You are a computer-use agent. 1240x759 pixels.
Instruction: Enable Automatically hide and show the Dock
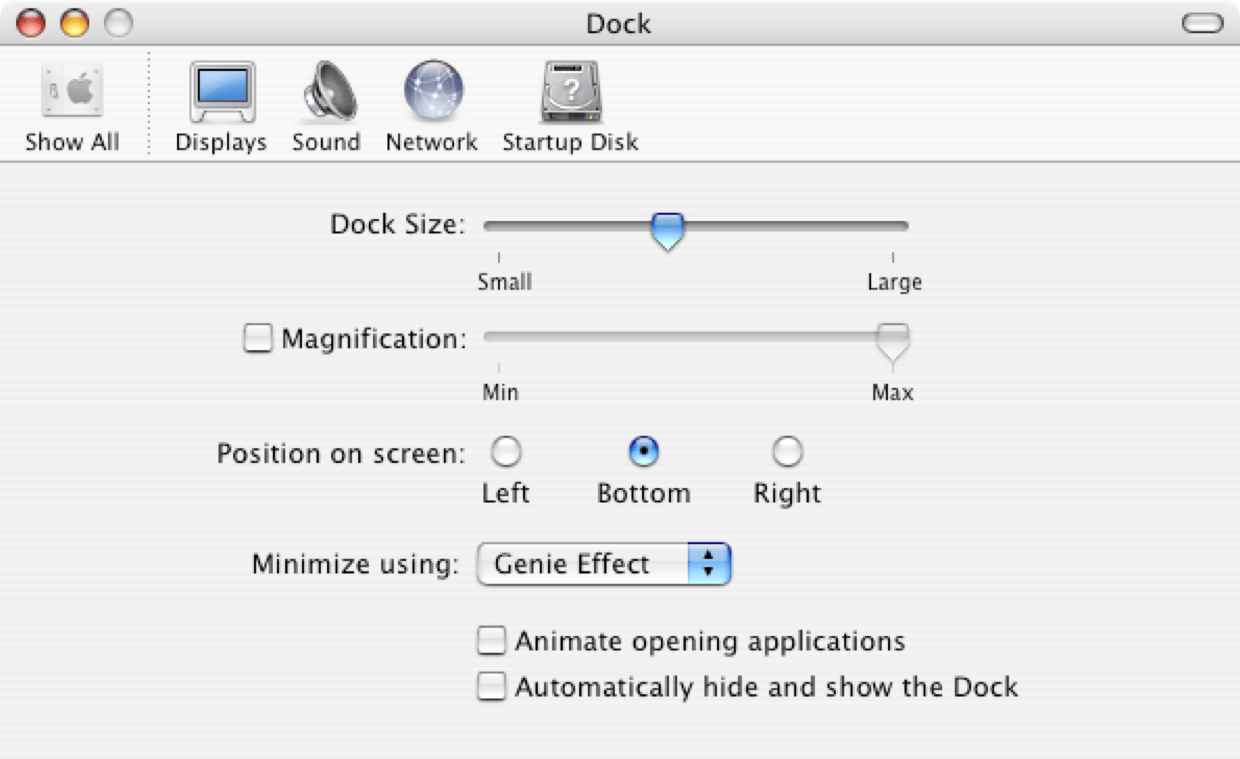coord(491,686)
